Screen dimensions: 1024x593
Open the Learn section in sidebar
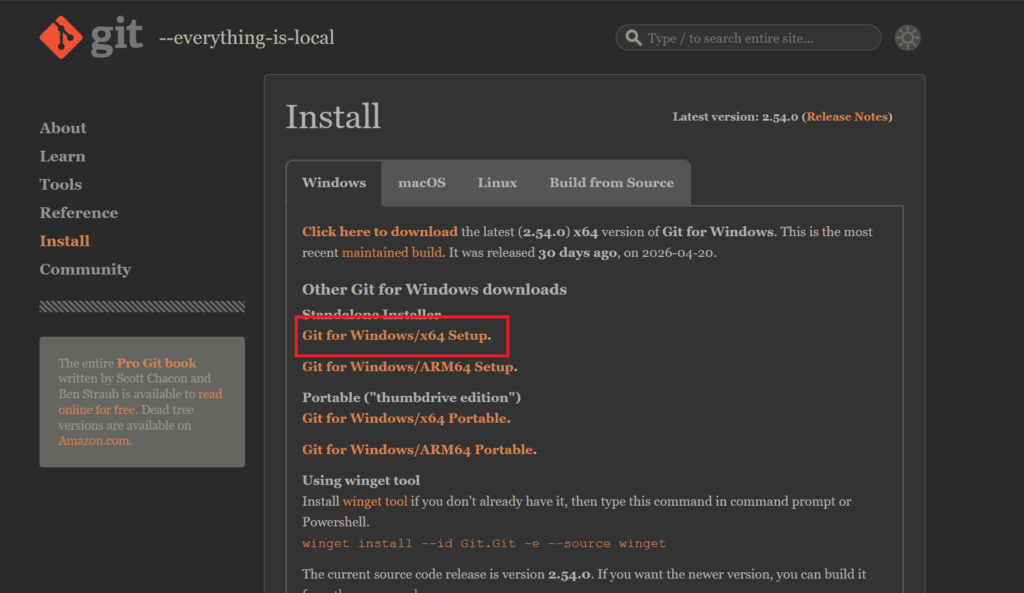click(62, 156)
